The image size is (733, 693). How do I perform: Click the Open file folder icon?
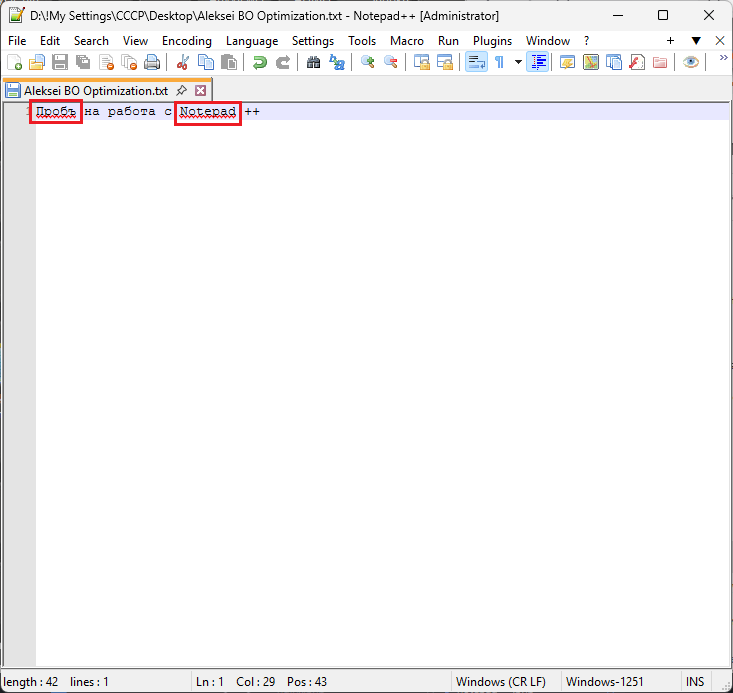[37, 62]
